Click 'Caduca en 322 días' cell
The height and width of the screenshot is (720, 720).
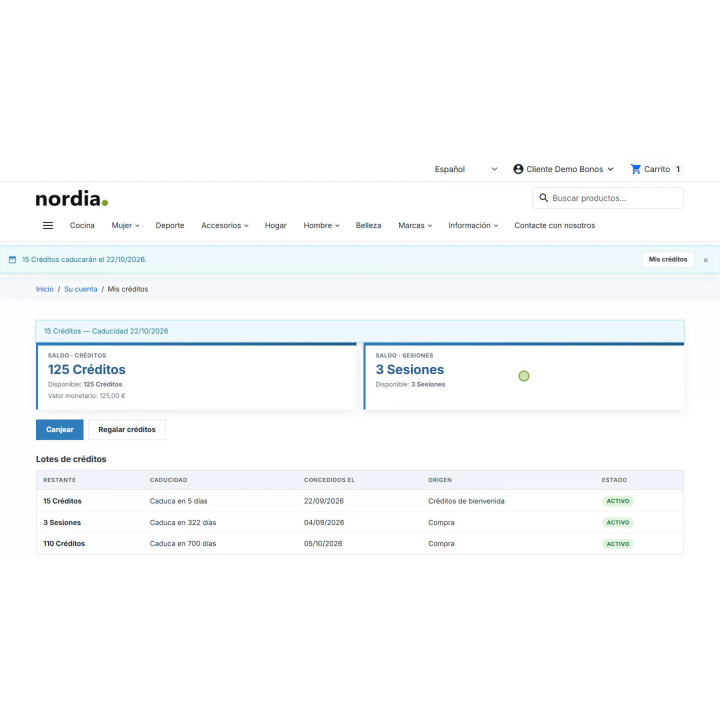tap(183, 523)
